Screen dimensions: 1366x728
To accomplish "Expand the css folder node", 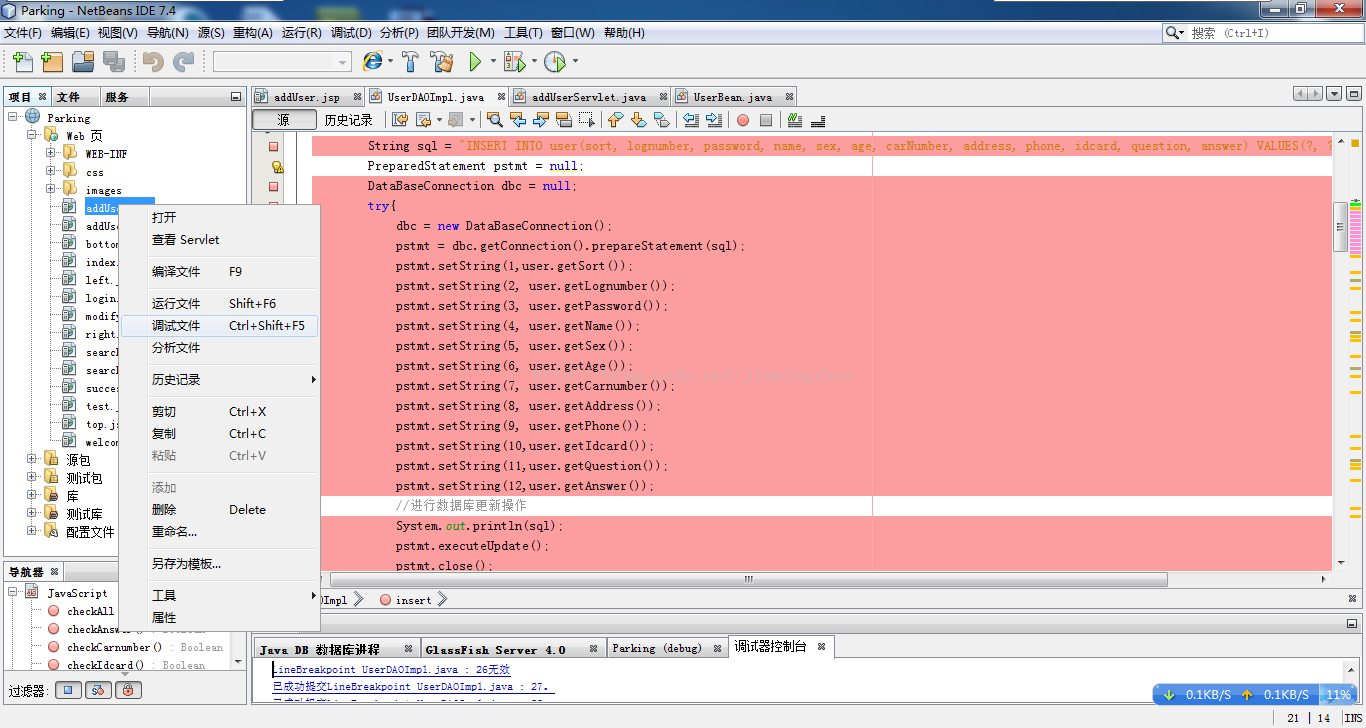I will 51,171.
